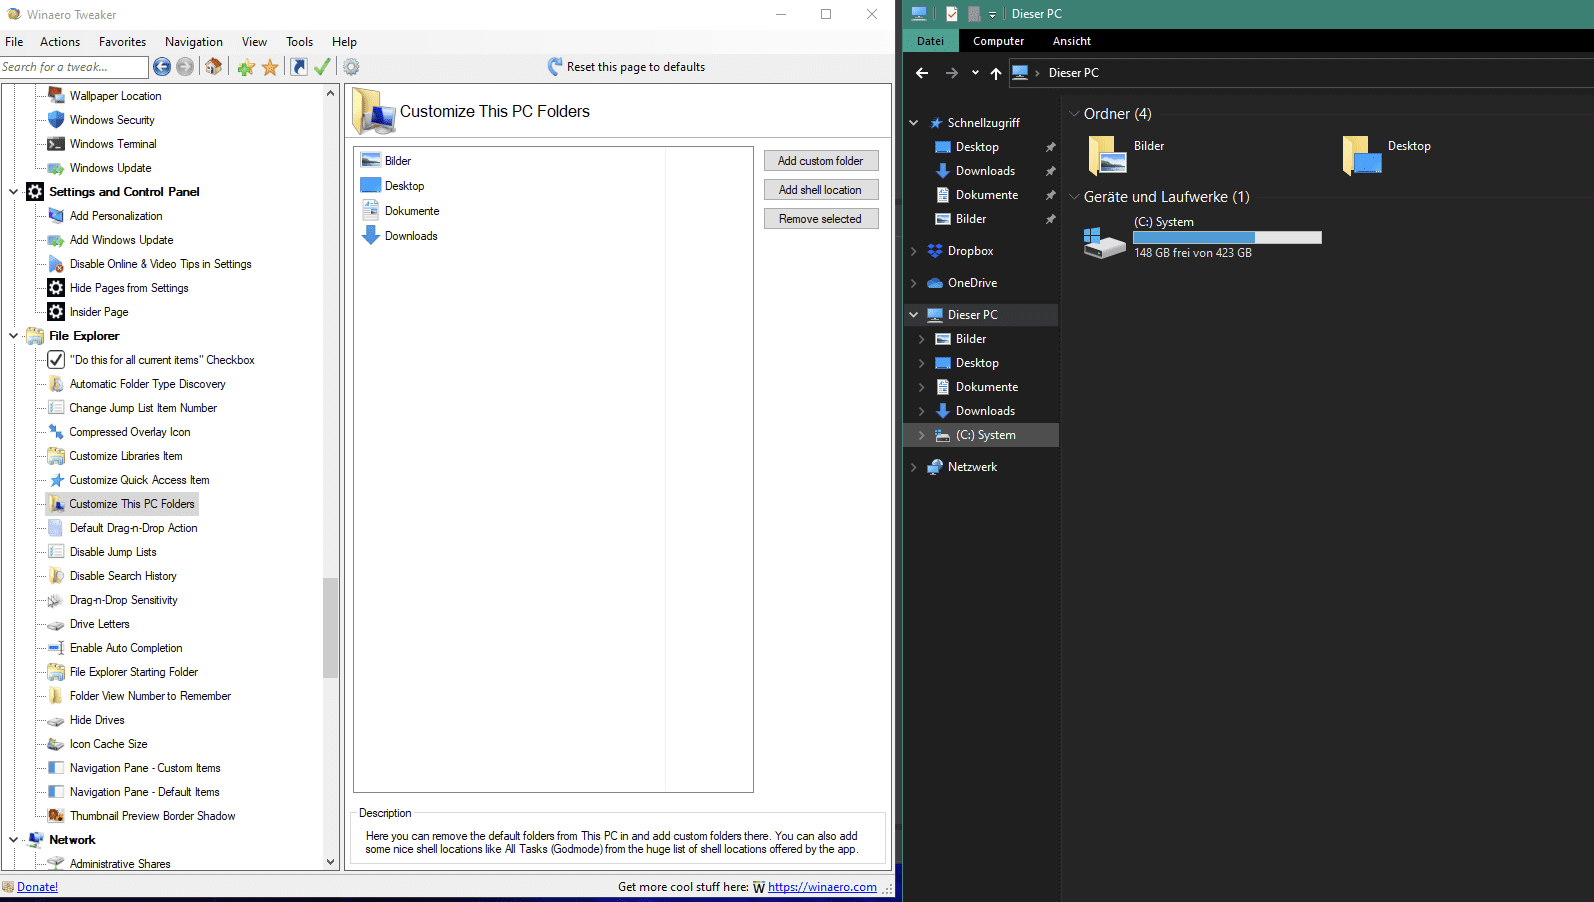1594x902 pixels.
Task: Go to Winaero Tweaker home page icon
Action: [213, 67]
